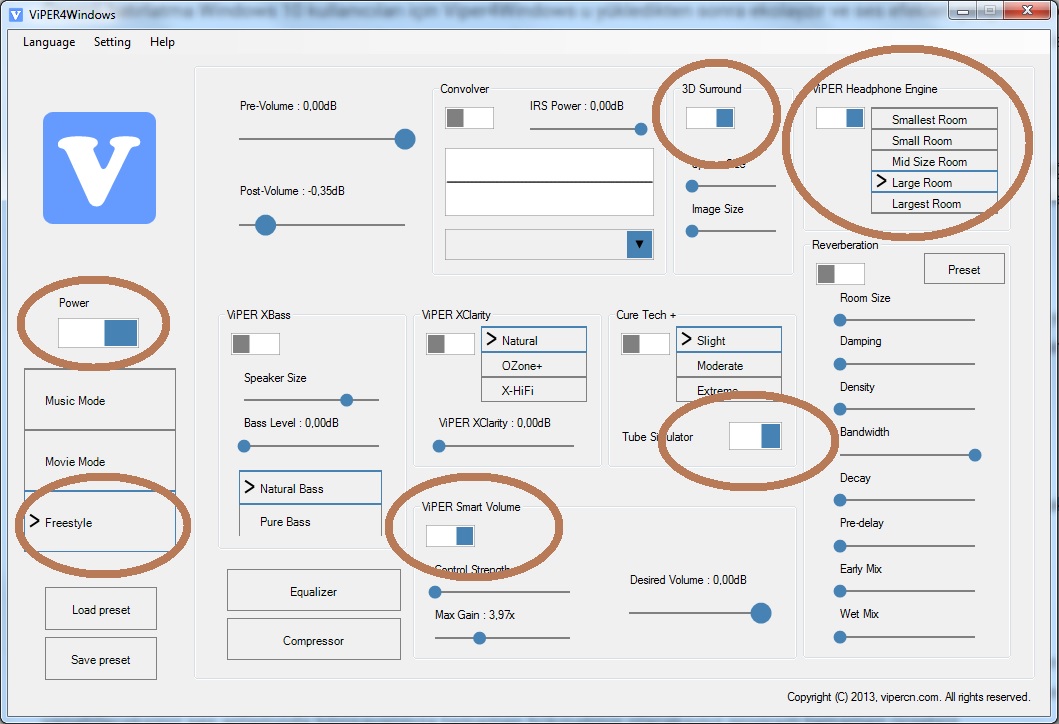The width and height of the screenshot is (1059, 724).
Task: Toggle the Power switch off
Action: click(x=98, y=333)
